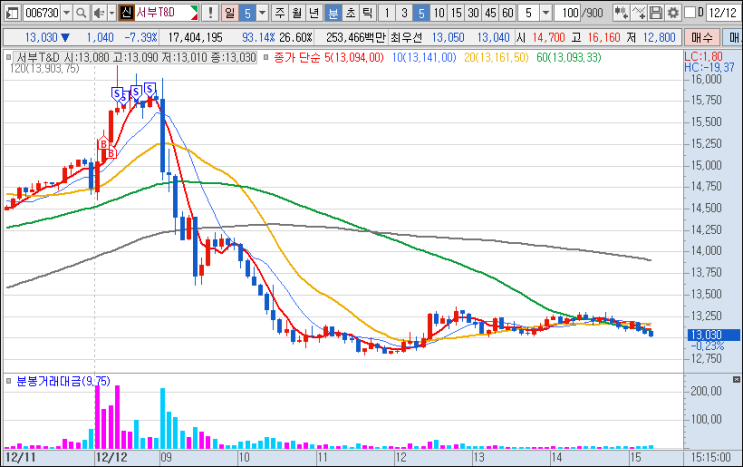Click the current price 13,030 with down arrow
743x467 pixels.
(x=47, y=37)
